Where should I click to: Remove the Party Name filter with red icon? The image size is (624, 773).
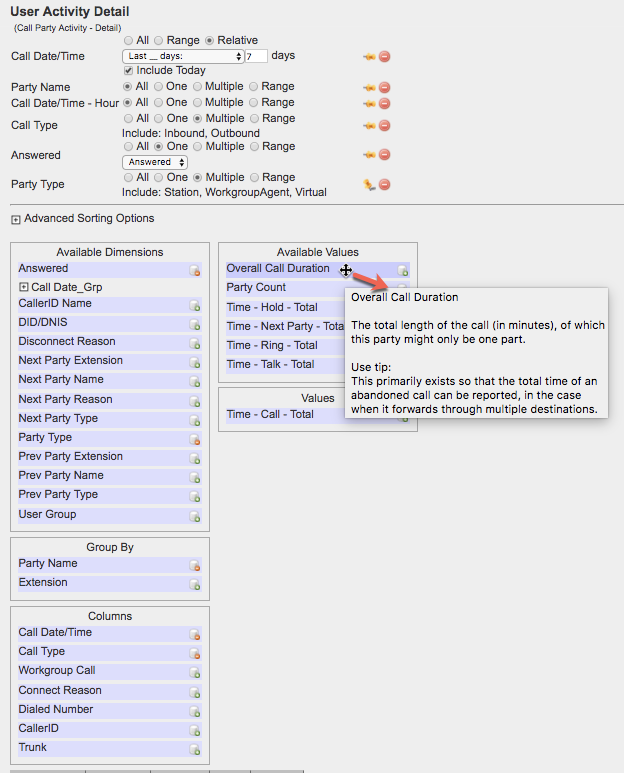(384, 88)
